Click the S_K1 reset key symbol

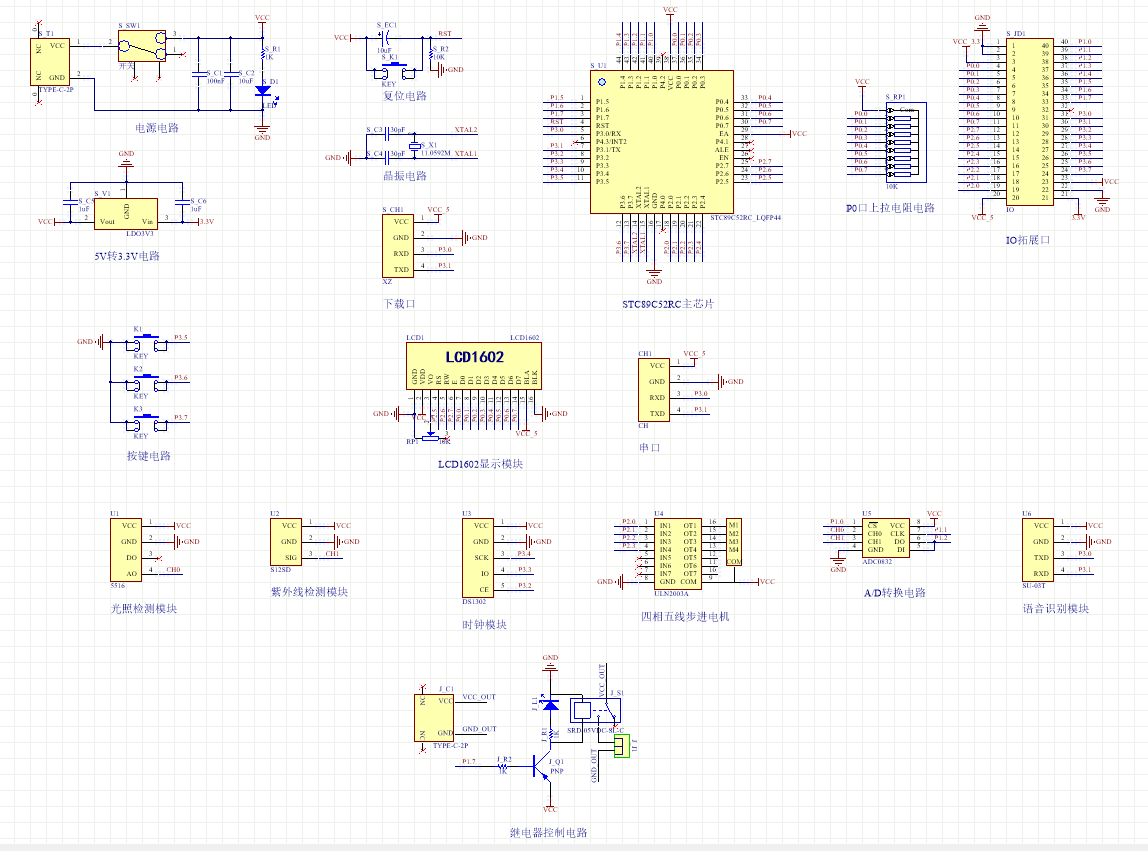pyautogui.click(x=396, y=71)
